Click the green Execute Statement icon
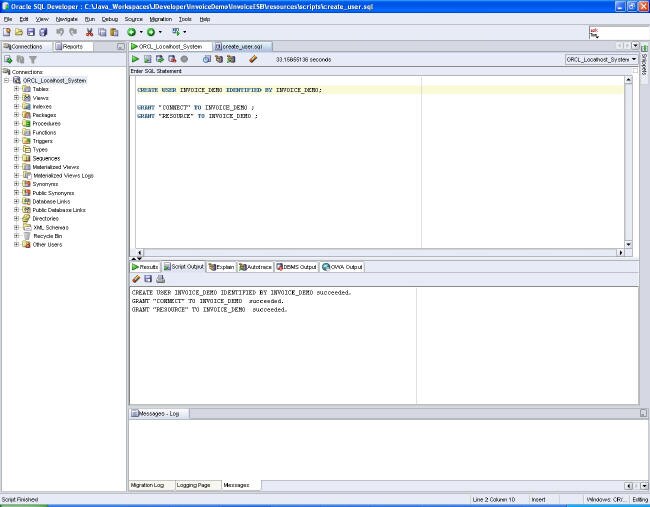Image resolution: width=650 pixels, height=507 pixels. pos(136,59)
